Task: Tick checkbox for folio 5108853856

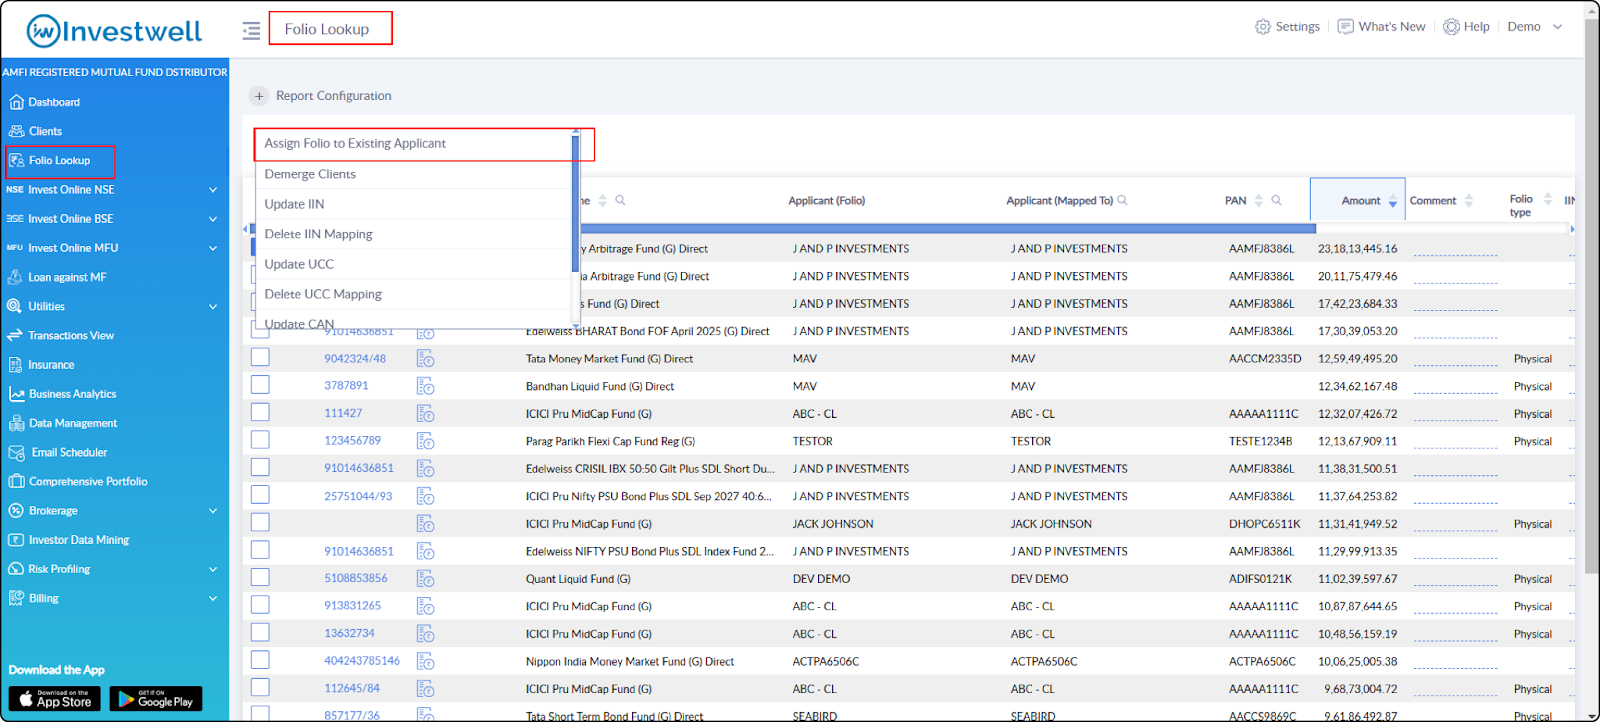Action: pos(260,577)
